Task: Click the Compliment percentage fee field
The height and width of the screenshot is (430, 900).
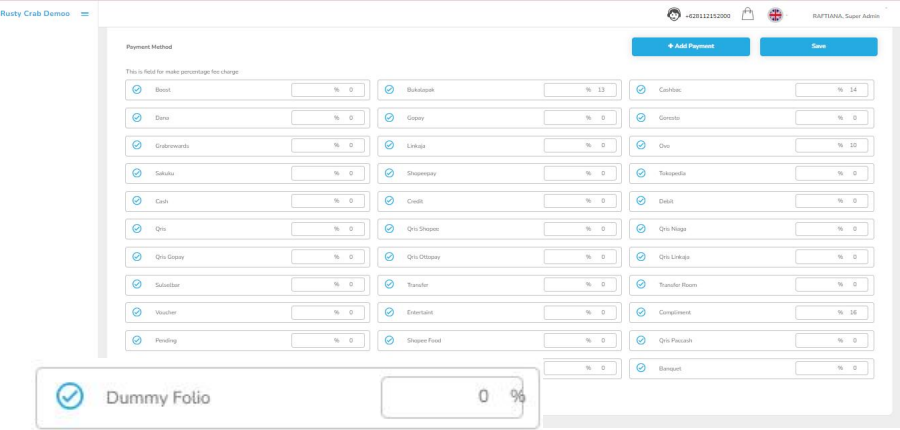Action: coord(831,313)
